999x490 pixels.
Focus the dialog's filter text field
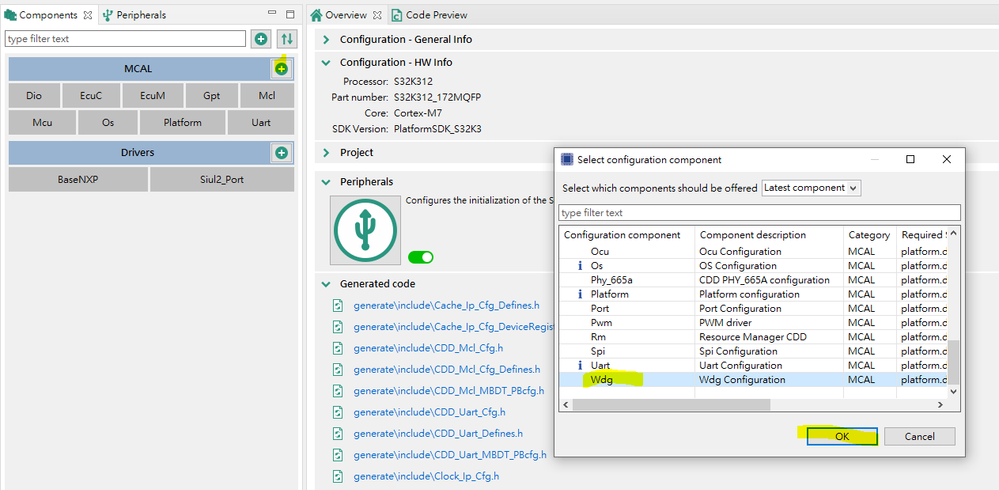[759, 212]
